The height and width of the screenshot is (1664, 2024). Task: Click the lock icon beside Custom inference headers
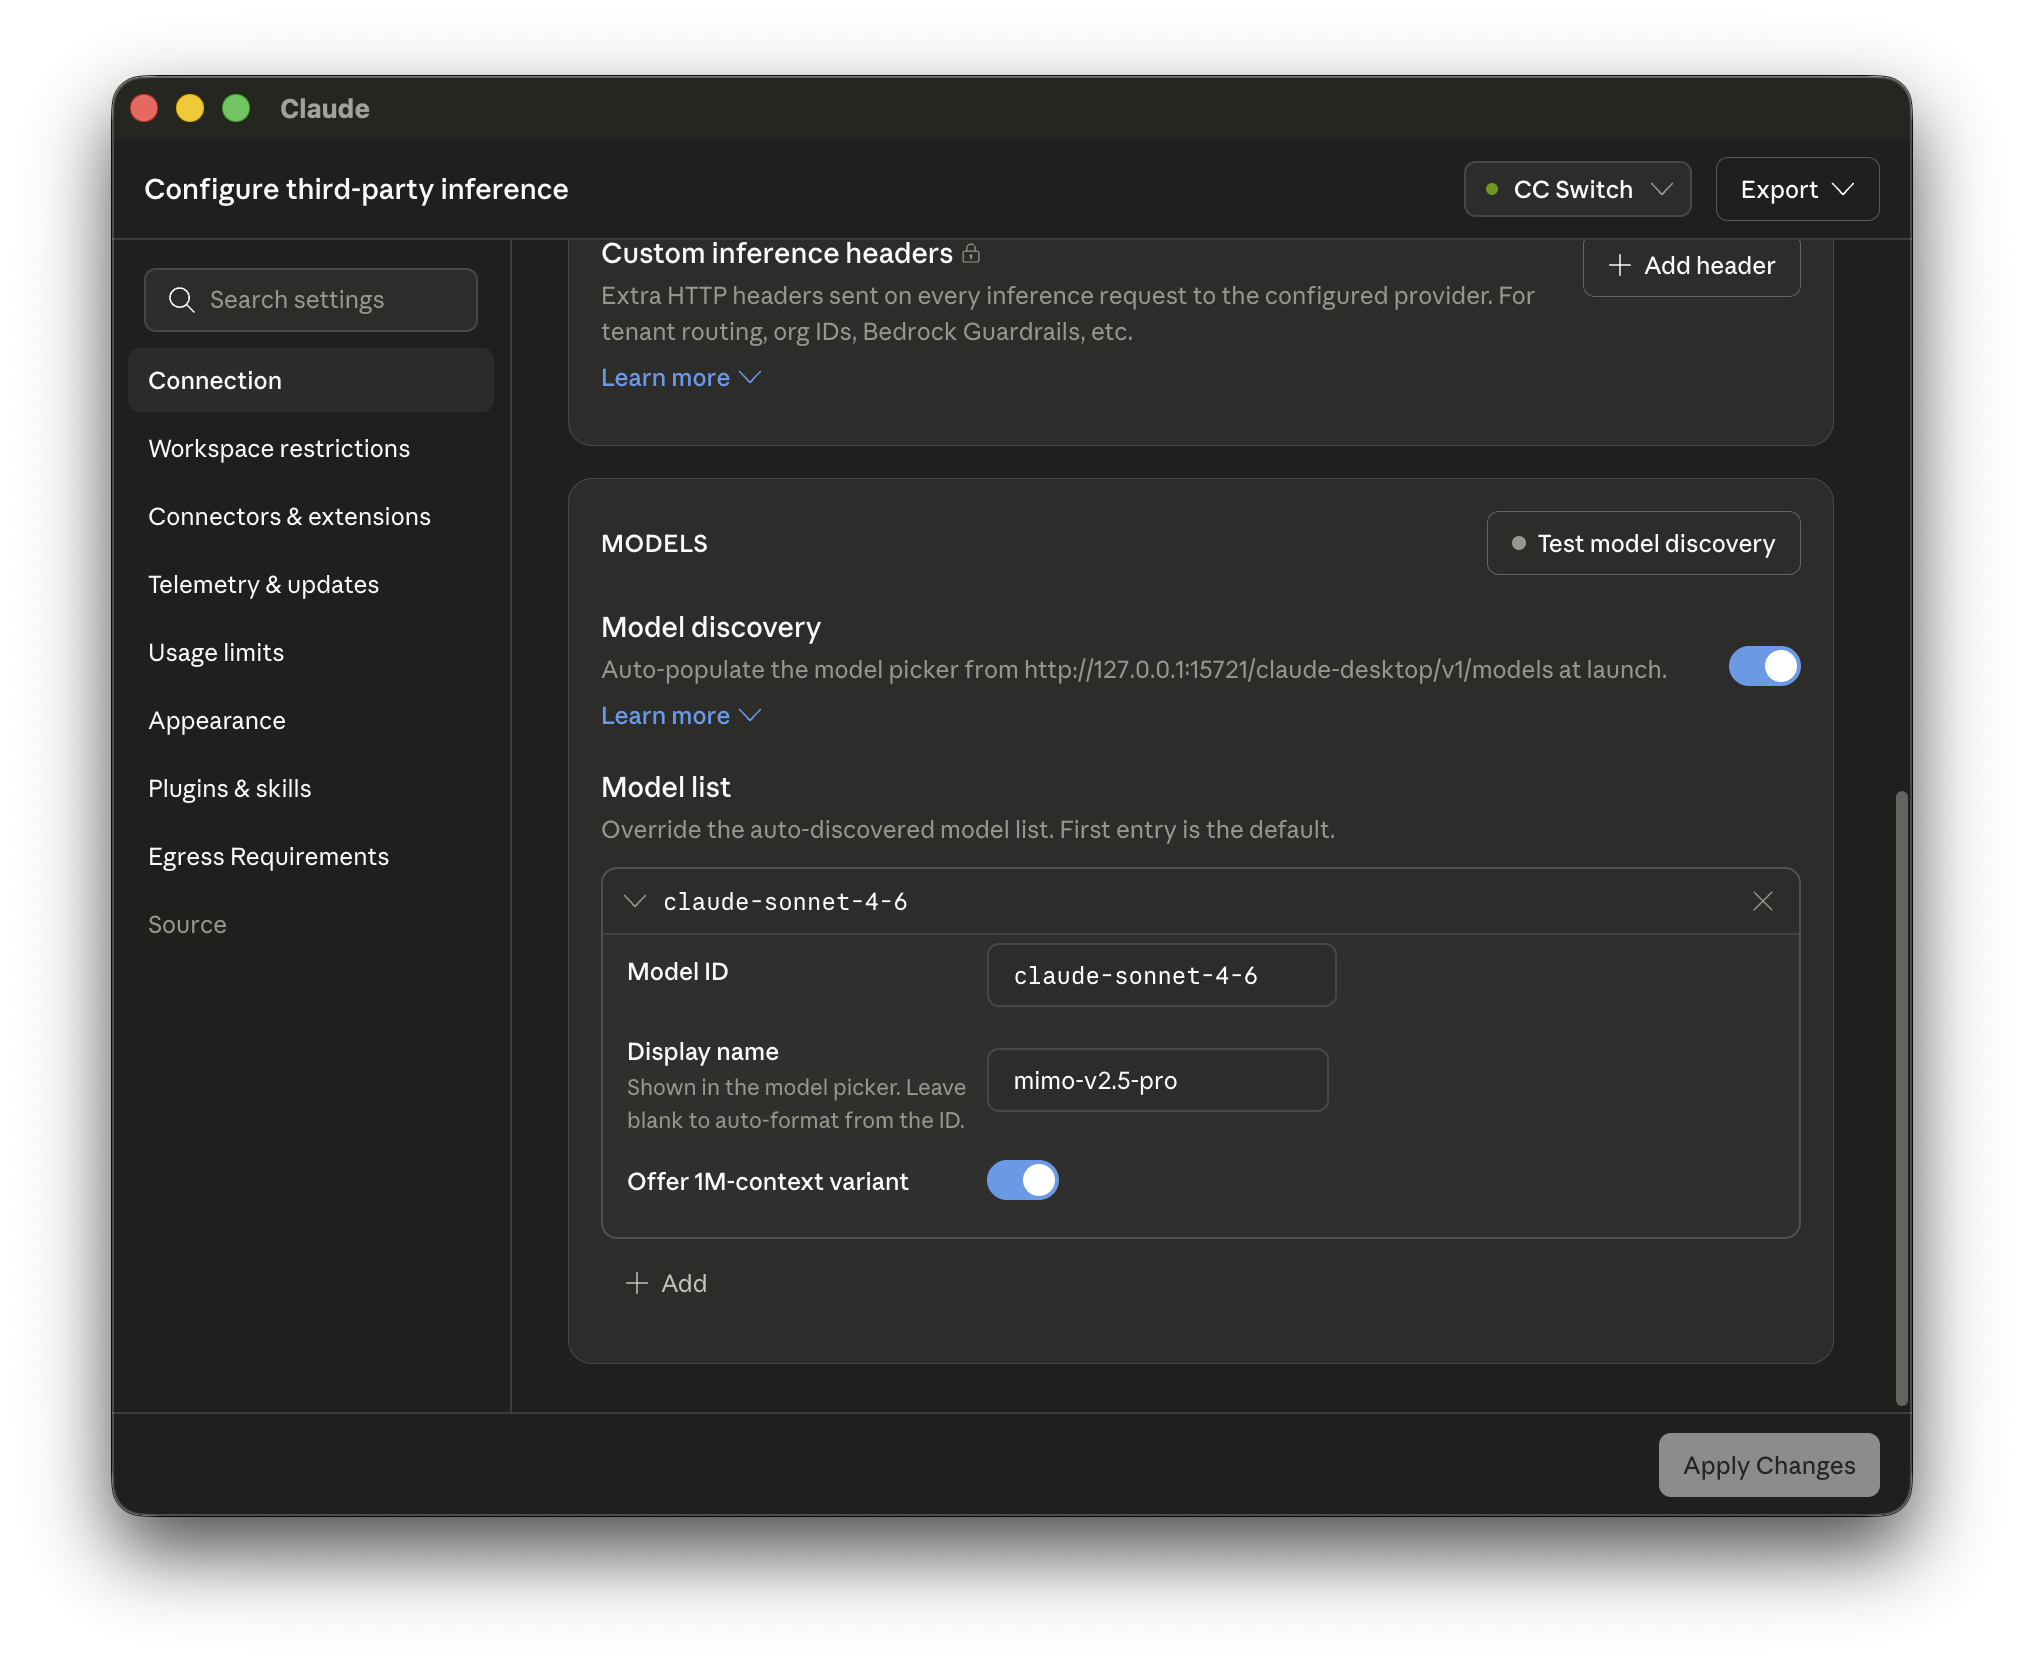tap(971, 253)
